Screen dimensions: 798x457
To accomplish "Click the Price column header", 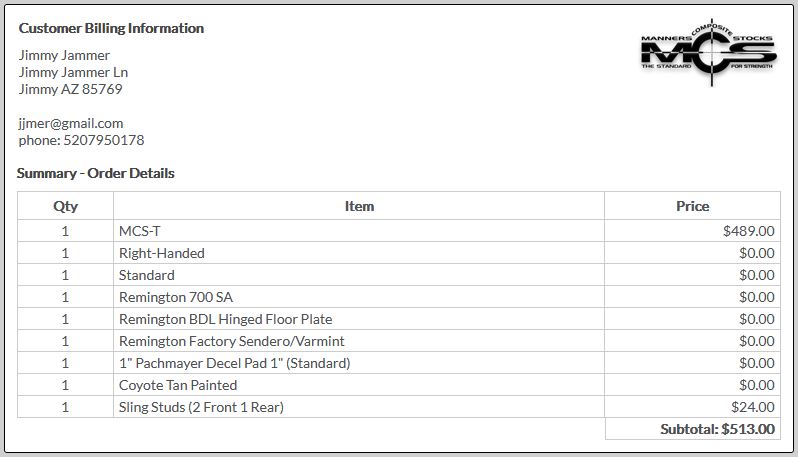I will 692,206.
